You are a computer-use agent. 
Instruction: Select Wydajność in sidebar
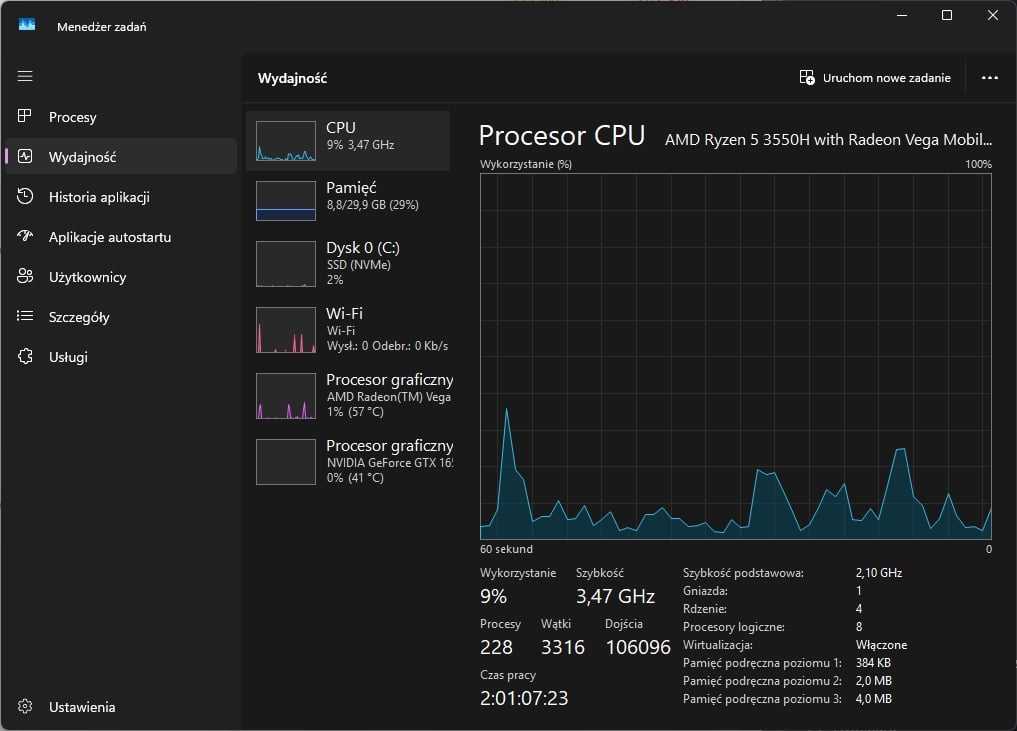[82, 157]
